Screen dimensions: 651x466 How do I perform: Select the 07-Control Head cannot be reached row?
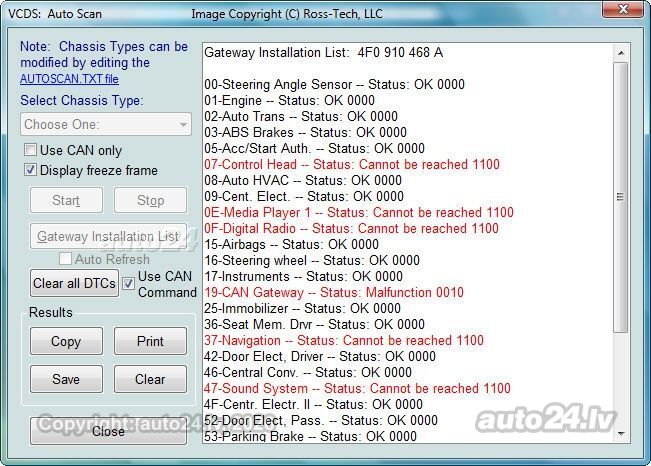click(352, 164)
